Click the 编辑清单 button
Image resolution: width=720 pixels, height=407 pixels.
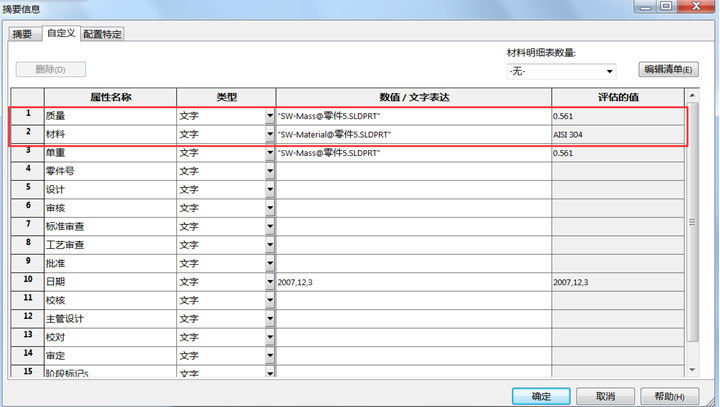coord(668,70)
